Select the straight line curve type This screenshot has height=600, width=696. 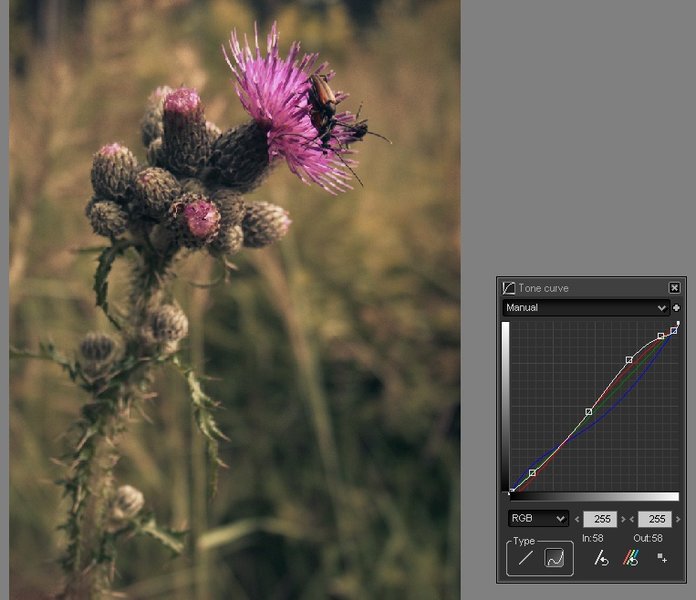(x=525, y=559)
